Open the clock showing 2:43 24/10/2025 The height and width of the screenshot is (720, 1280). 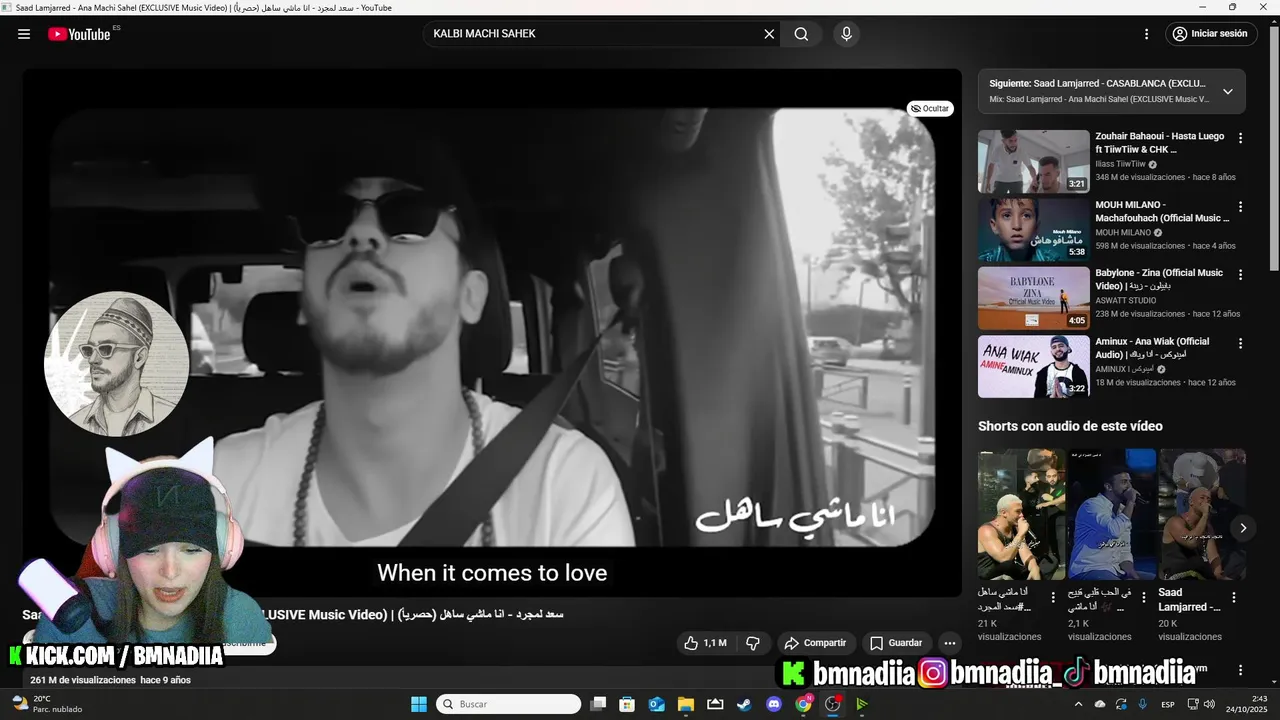click(x=1249, y=704)
